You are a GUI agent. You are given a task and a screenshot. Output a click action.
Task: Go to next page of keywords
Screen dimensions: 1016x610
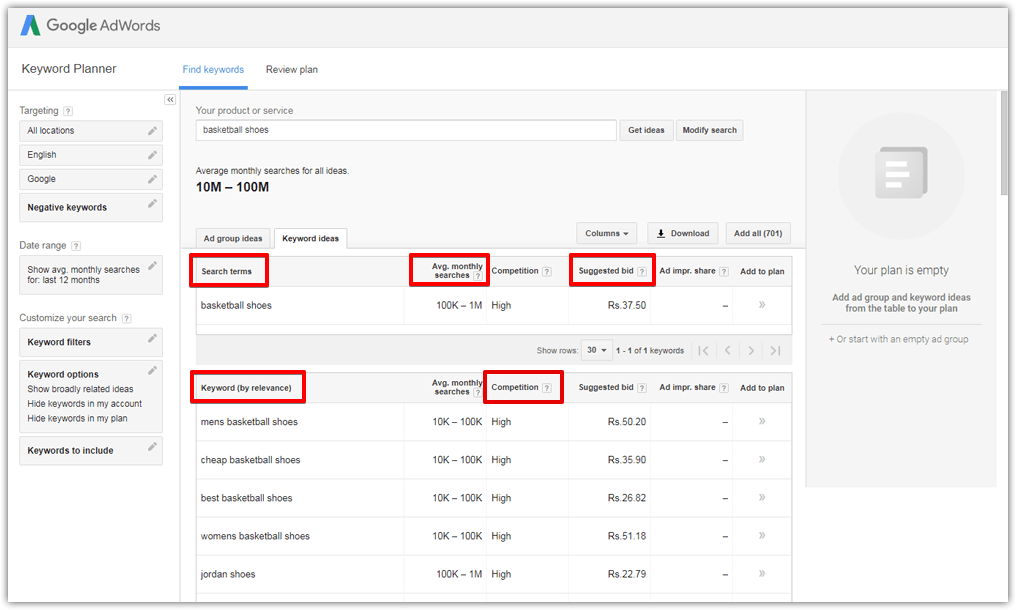[751, 351]
